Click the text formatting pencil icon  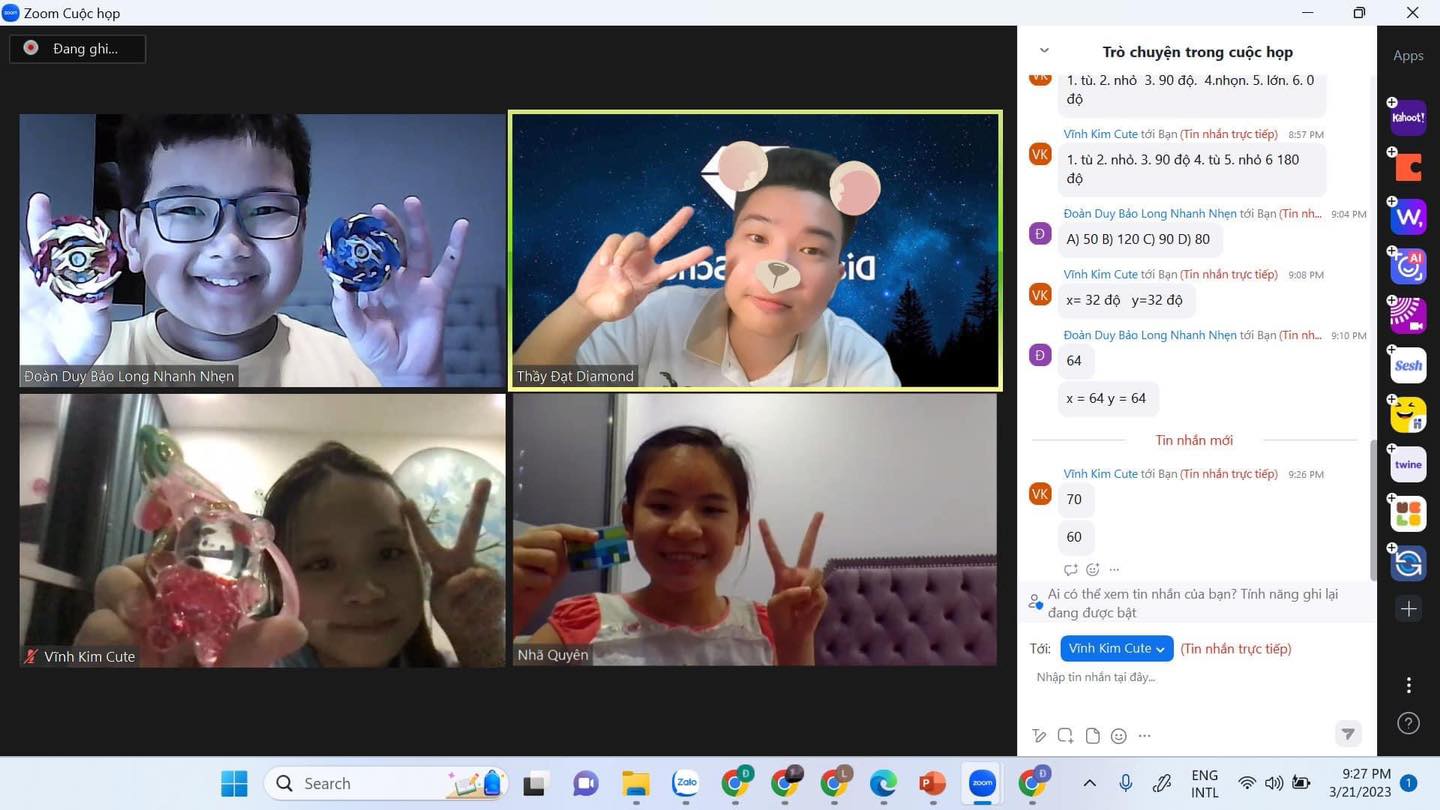[x=1039, y=736]
